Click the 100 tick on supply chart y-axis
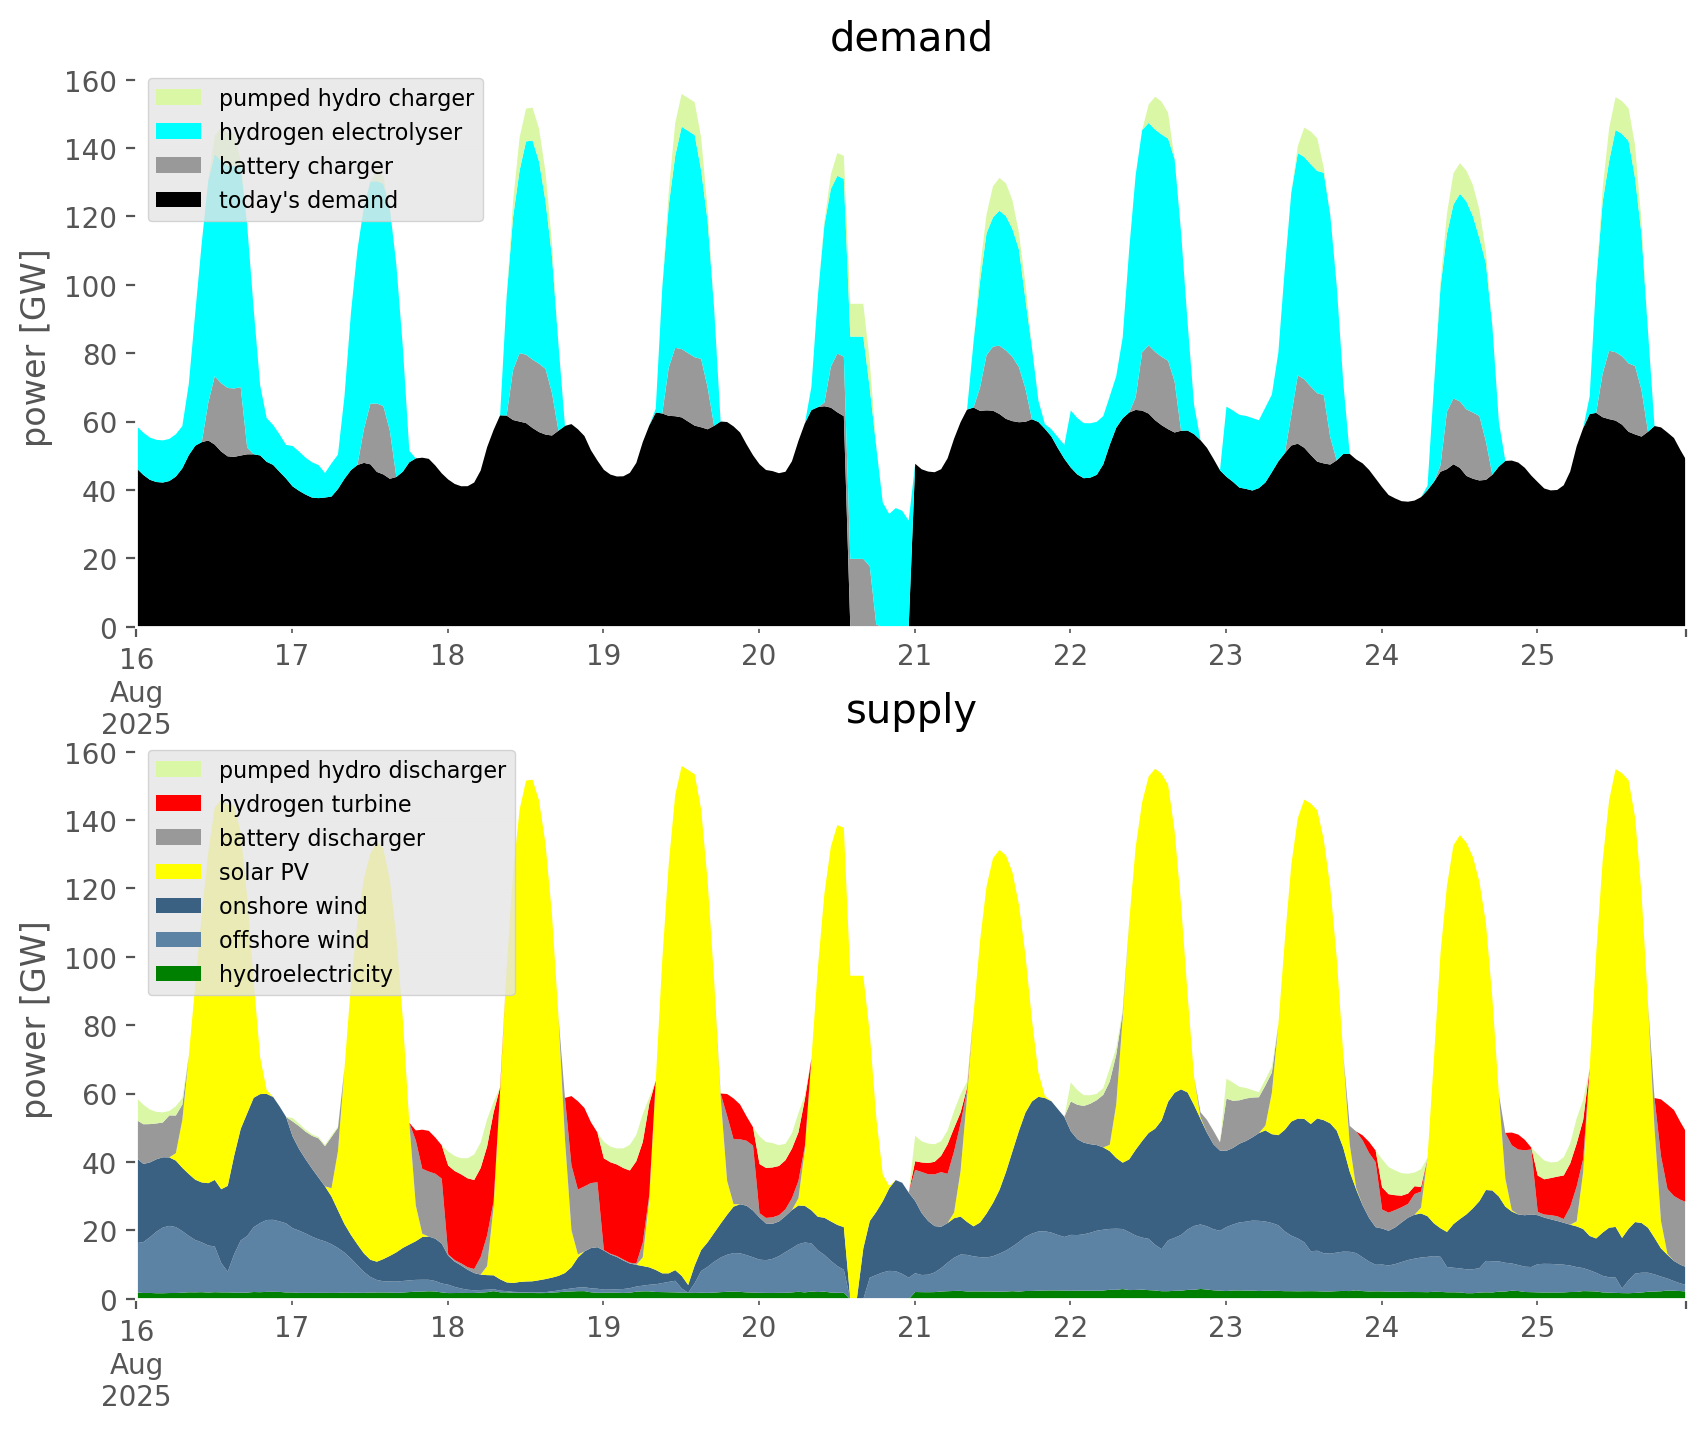 tap(92, 958)
